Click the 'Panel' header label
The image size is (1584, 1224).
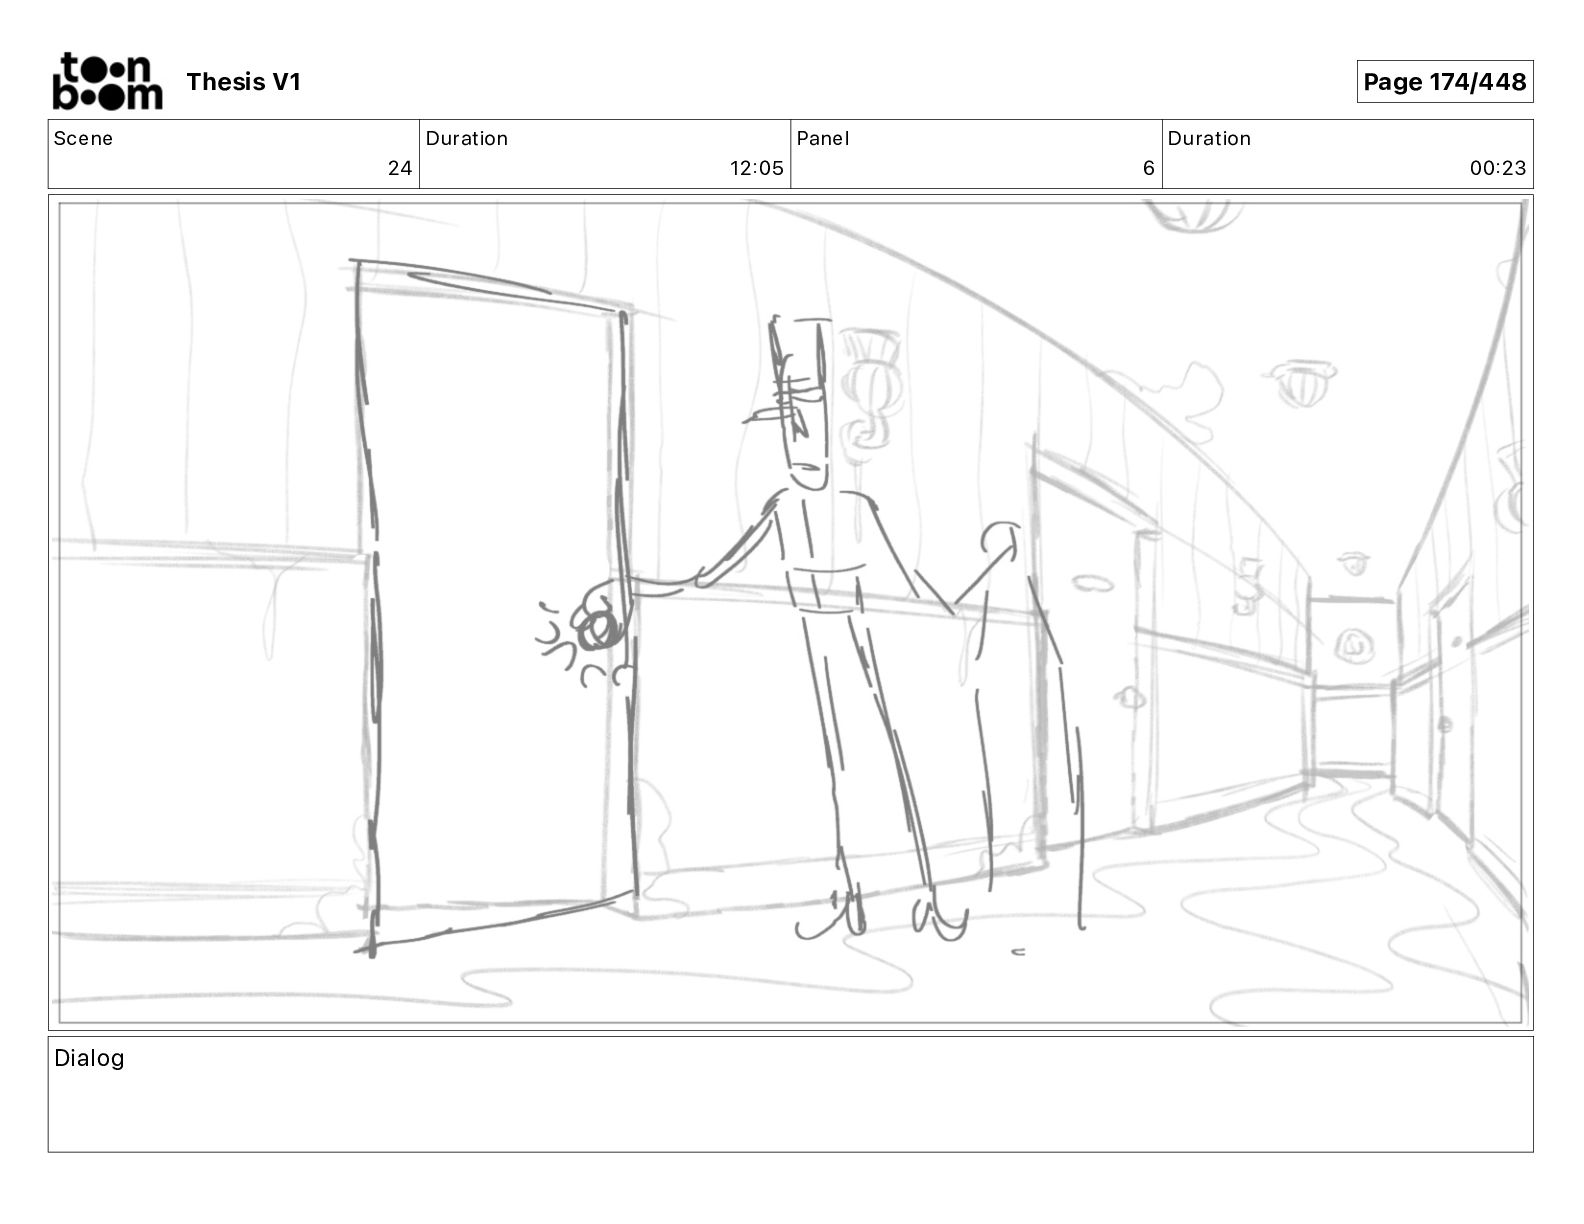tap(823, 139)
